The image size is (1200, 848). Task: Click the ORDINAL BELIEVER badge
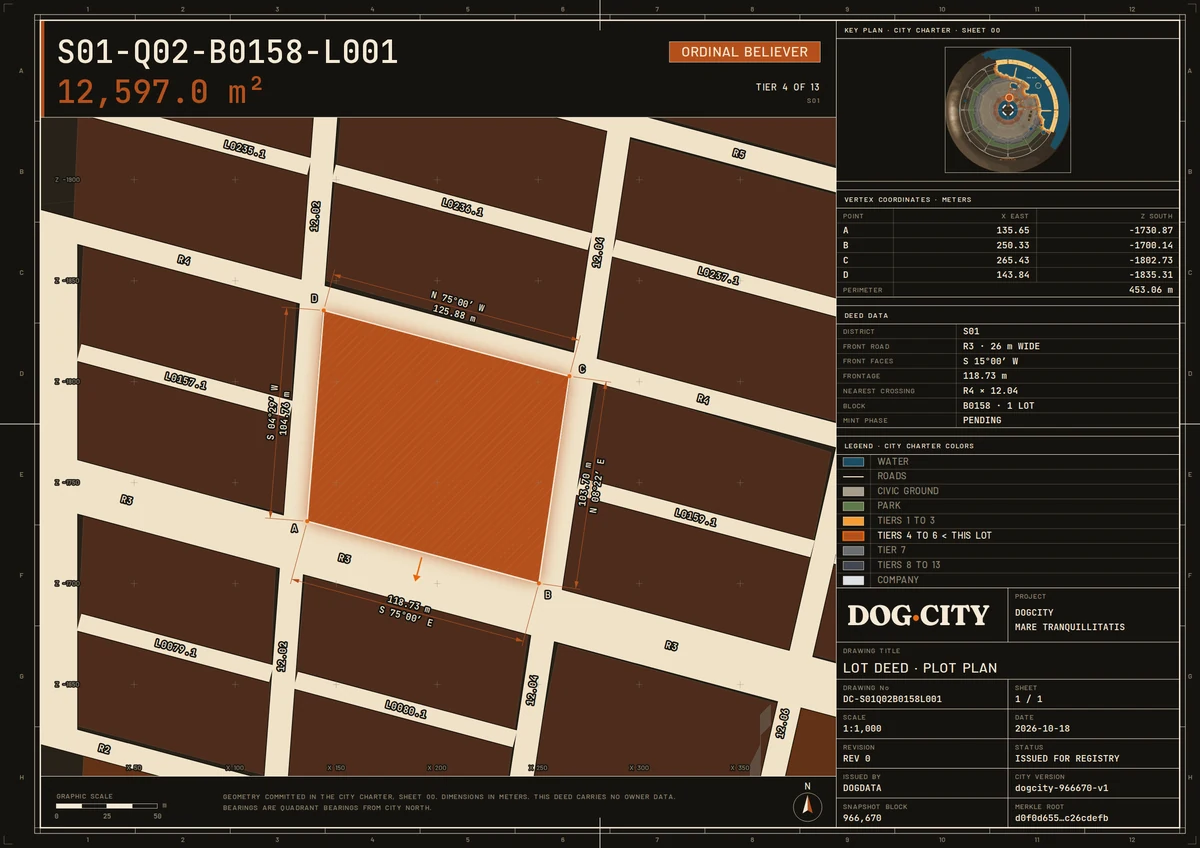tap(745, 52)
